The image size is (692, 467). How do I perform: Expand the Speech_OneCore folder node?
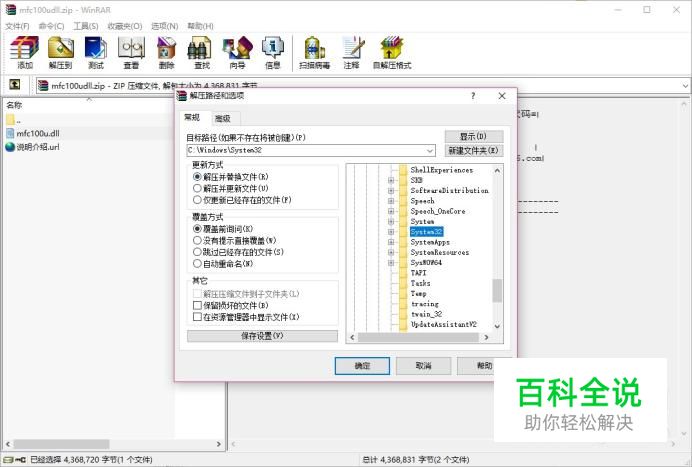coord(391,211)
